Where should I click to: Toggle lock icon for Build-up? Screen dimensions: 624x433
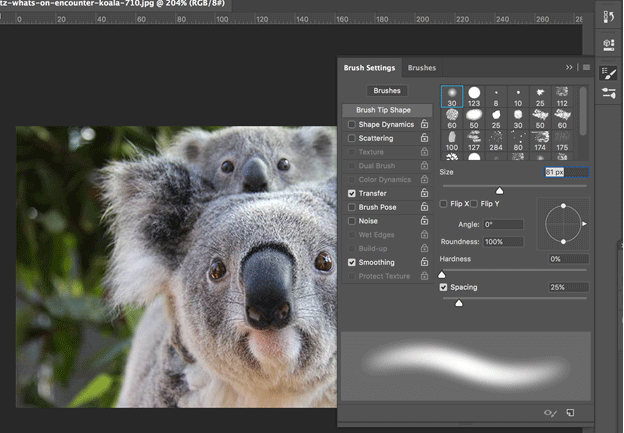tap(425, 248)
